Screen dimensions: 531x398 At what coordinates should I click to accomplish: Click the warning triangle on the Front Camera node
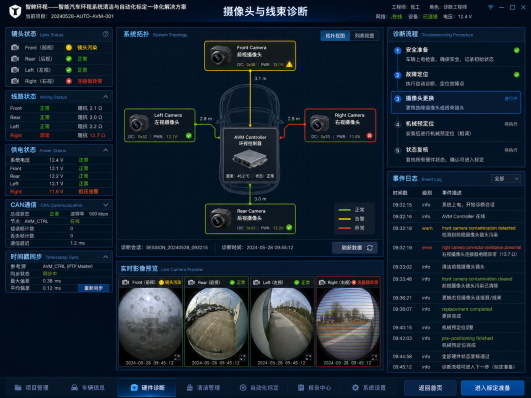point(289,64)
